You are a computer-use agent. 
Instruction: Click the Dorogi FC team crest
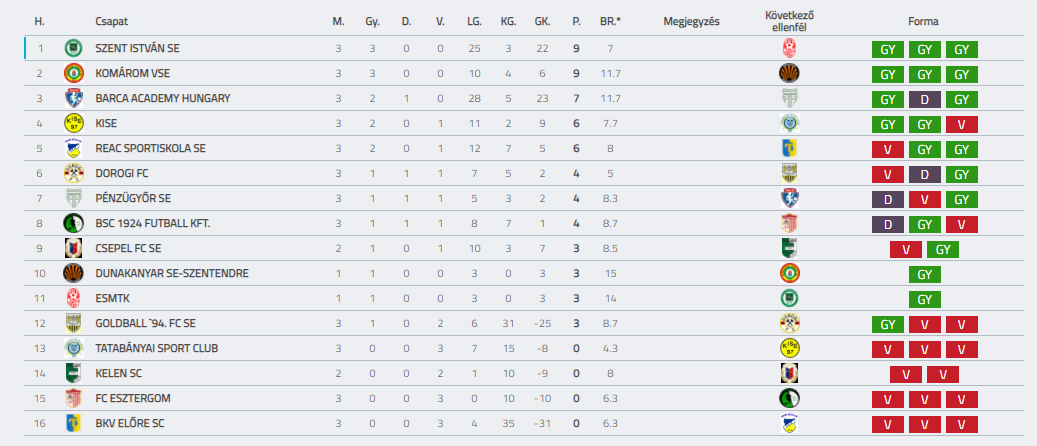pyautogui.click(x=73, y=173)
